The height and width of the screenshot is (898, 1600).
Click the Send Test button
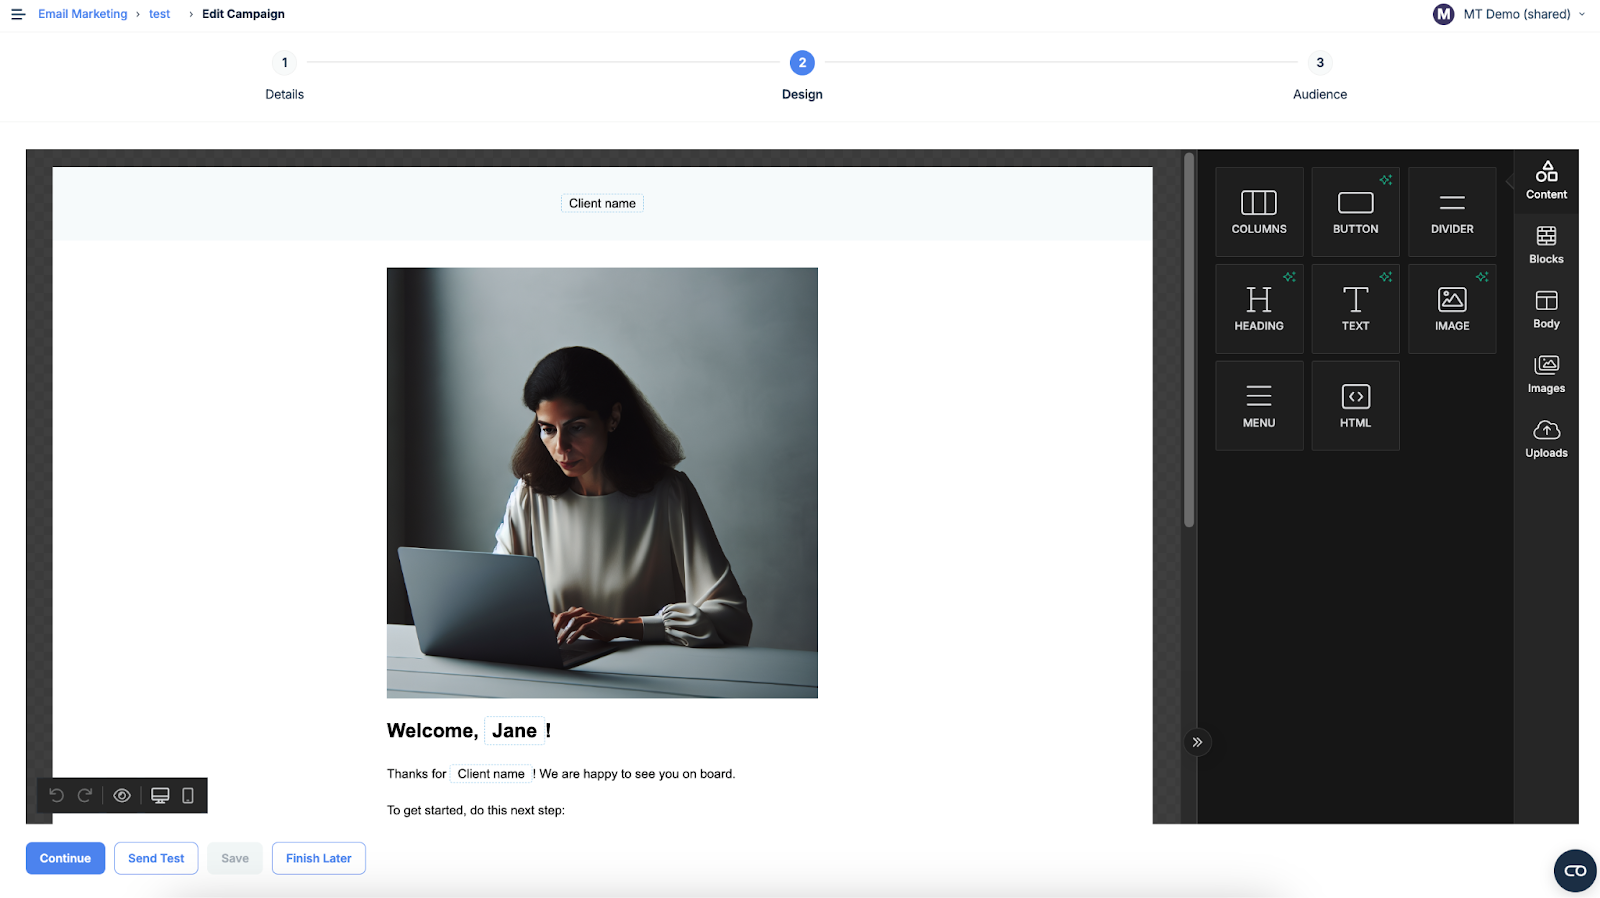click(x=156, y=858)
